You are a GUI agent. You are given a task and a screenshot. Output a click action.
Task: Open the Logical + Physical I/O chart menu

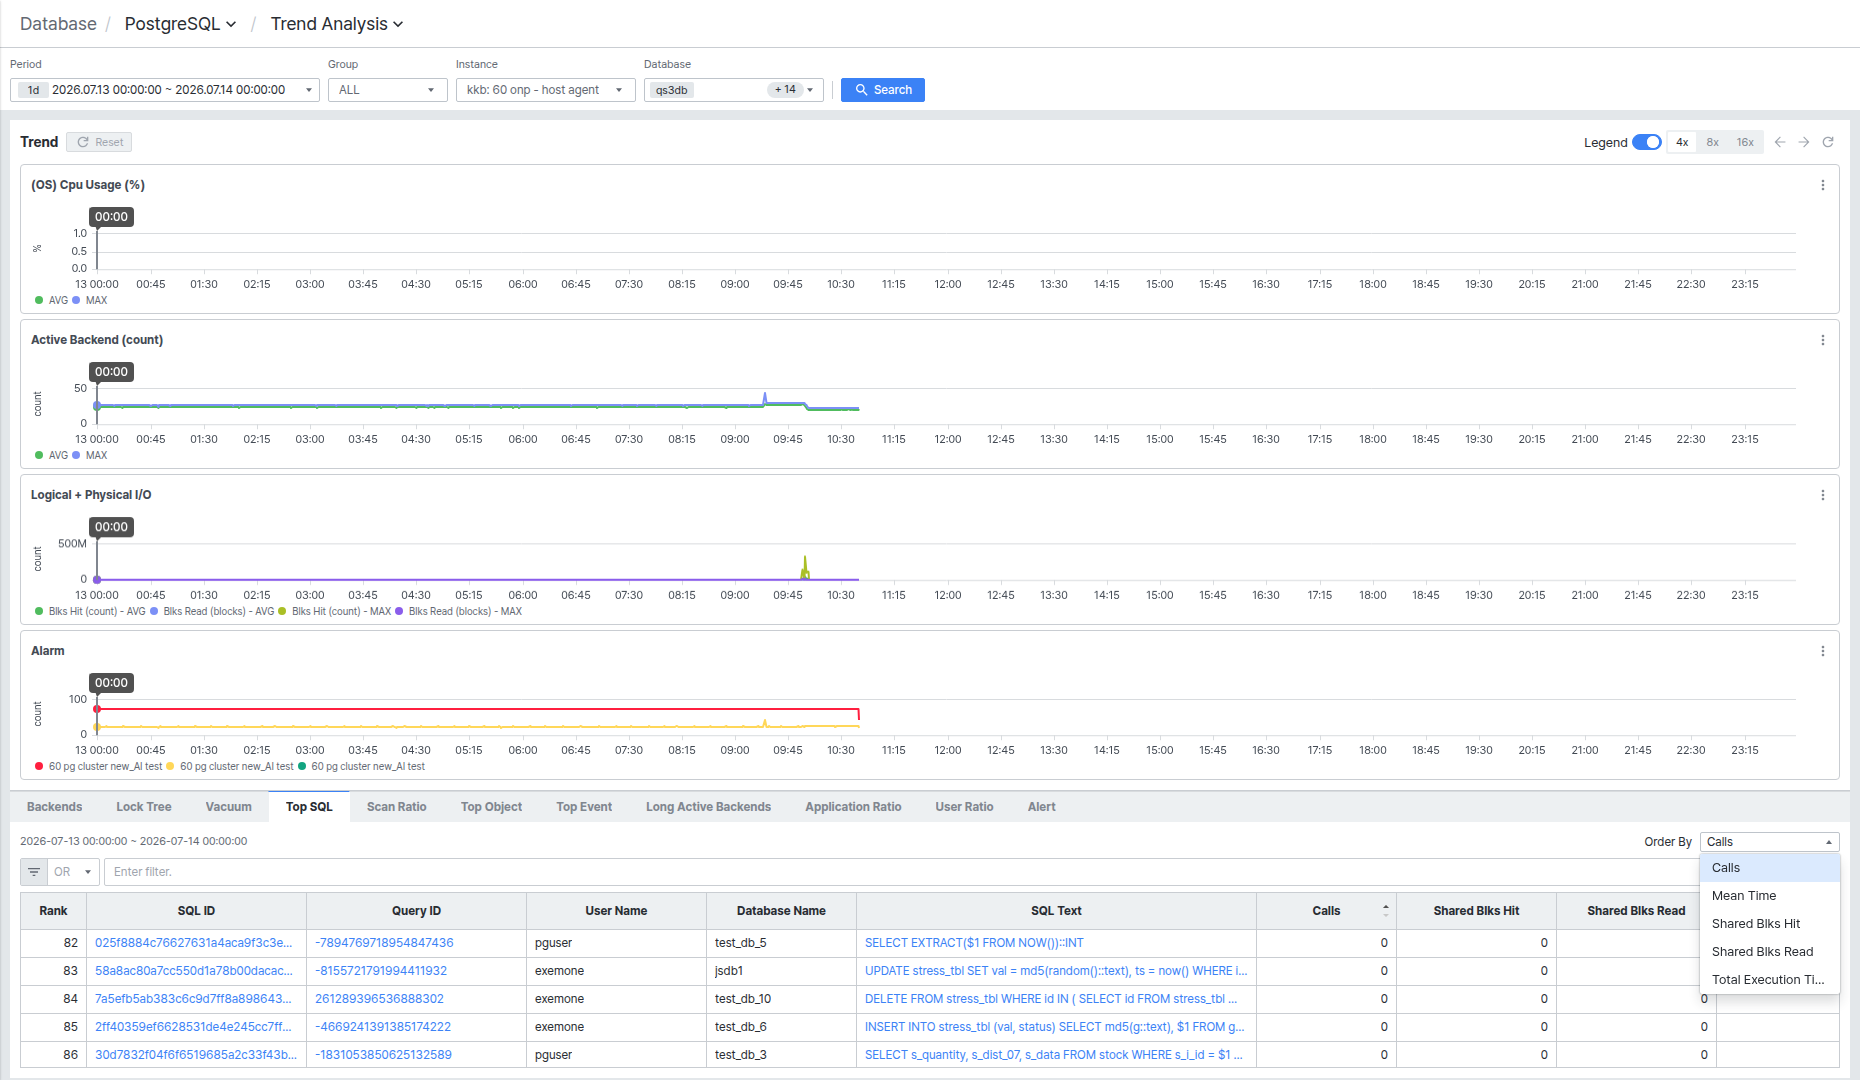[1823, 495]
